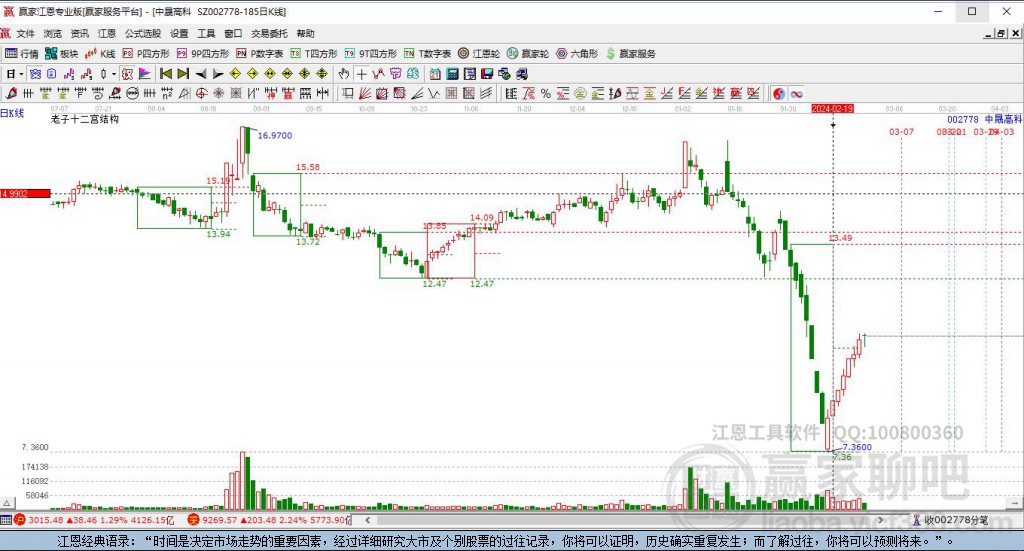Open the 公式选股 menu
This screenshot has width=1024, height=551.
pyautogui.click(x=143, y=33)
